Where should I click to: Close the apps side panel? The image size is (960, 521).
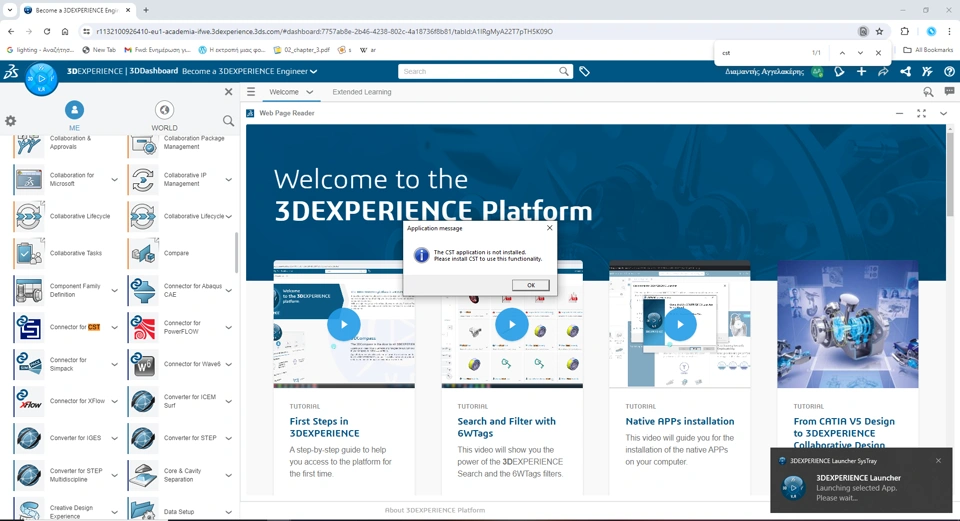click(228, 92)
